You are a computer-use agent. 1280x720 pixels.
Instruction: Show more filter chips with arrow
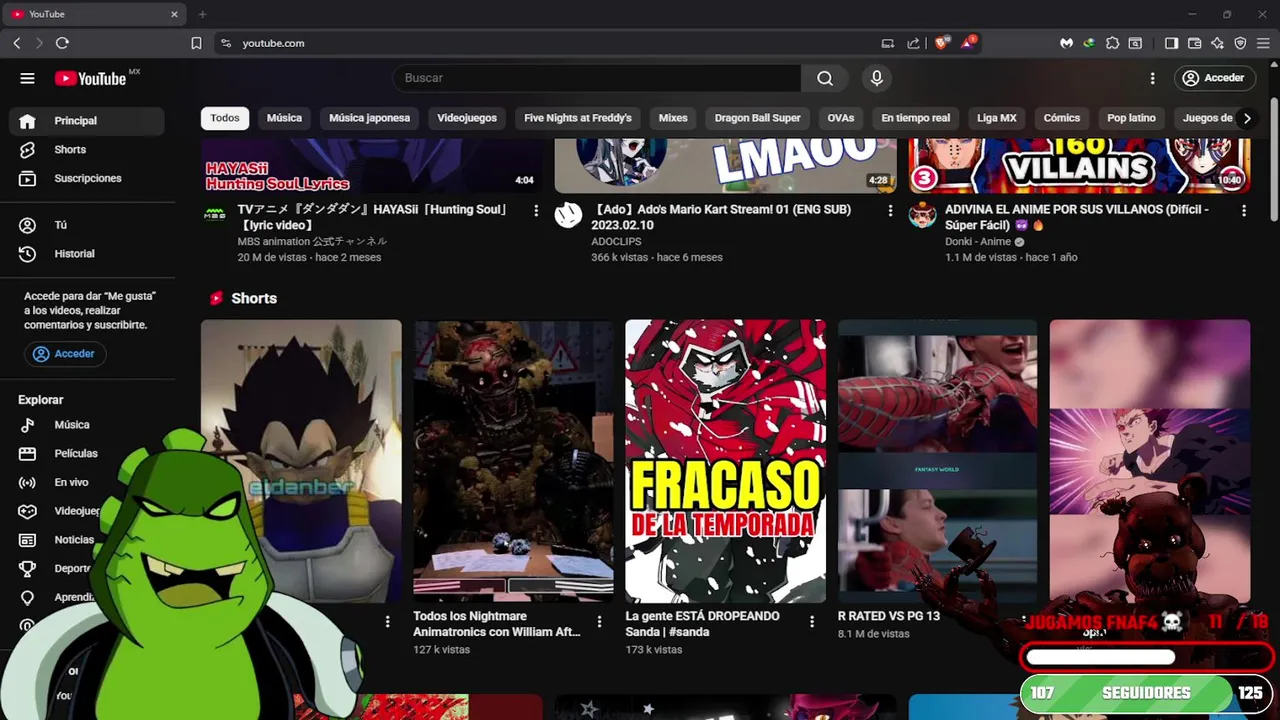[x=1246, y=118]
